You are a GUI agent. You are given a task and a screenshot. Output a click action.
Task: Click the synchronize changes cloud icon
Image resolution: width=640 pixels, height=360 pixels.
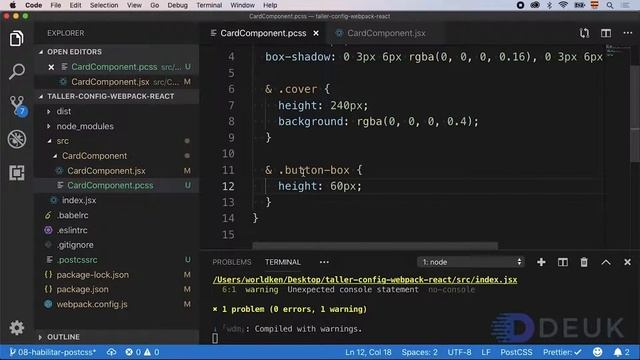[x=111, y=352]
